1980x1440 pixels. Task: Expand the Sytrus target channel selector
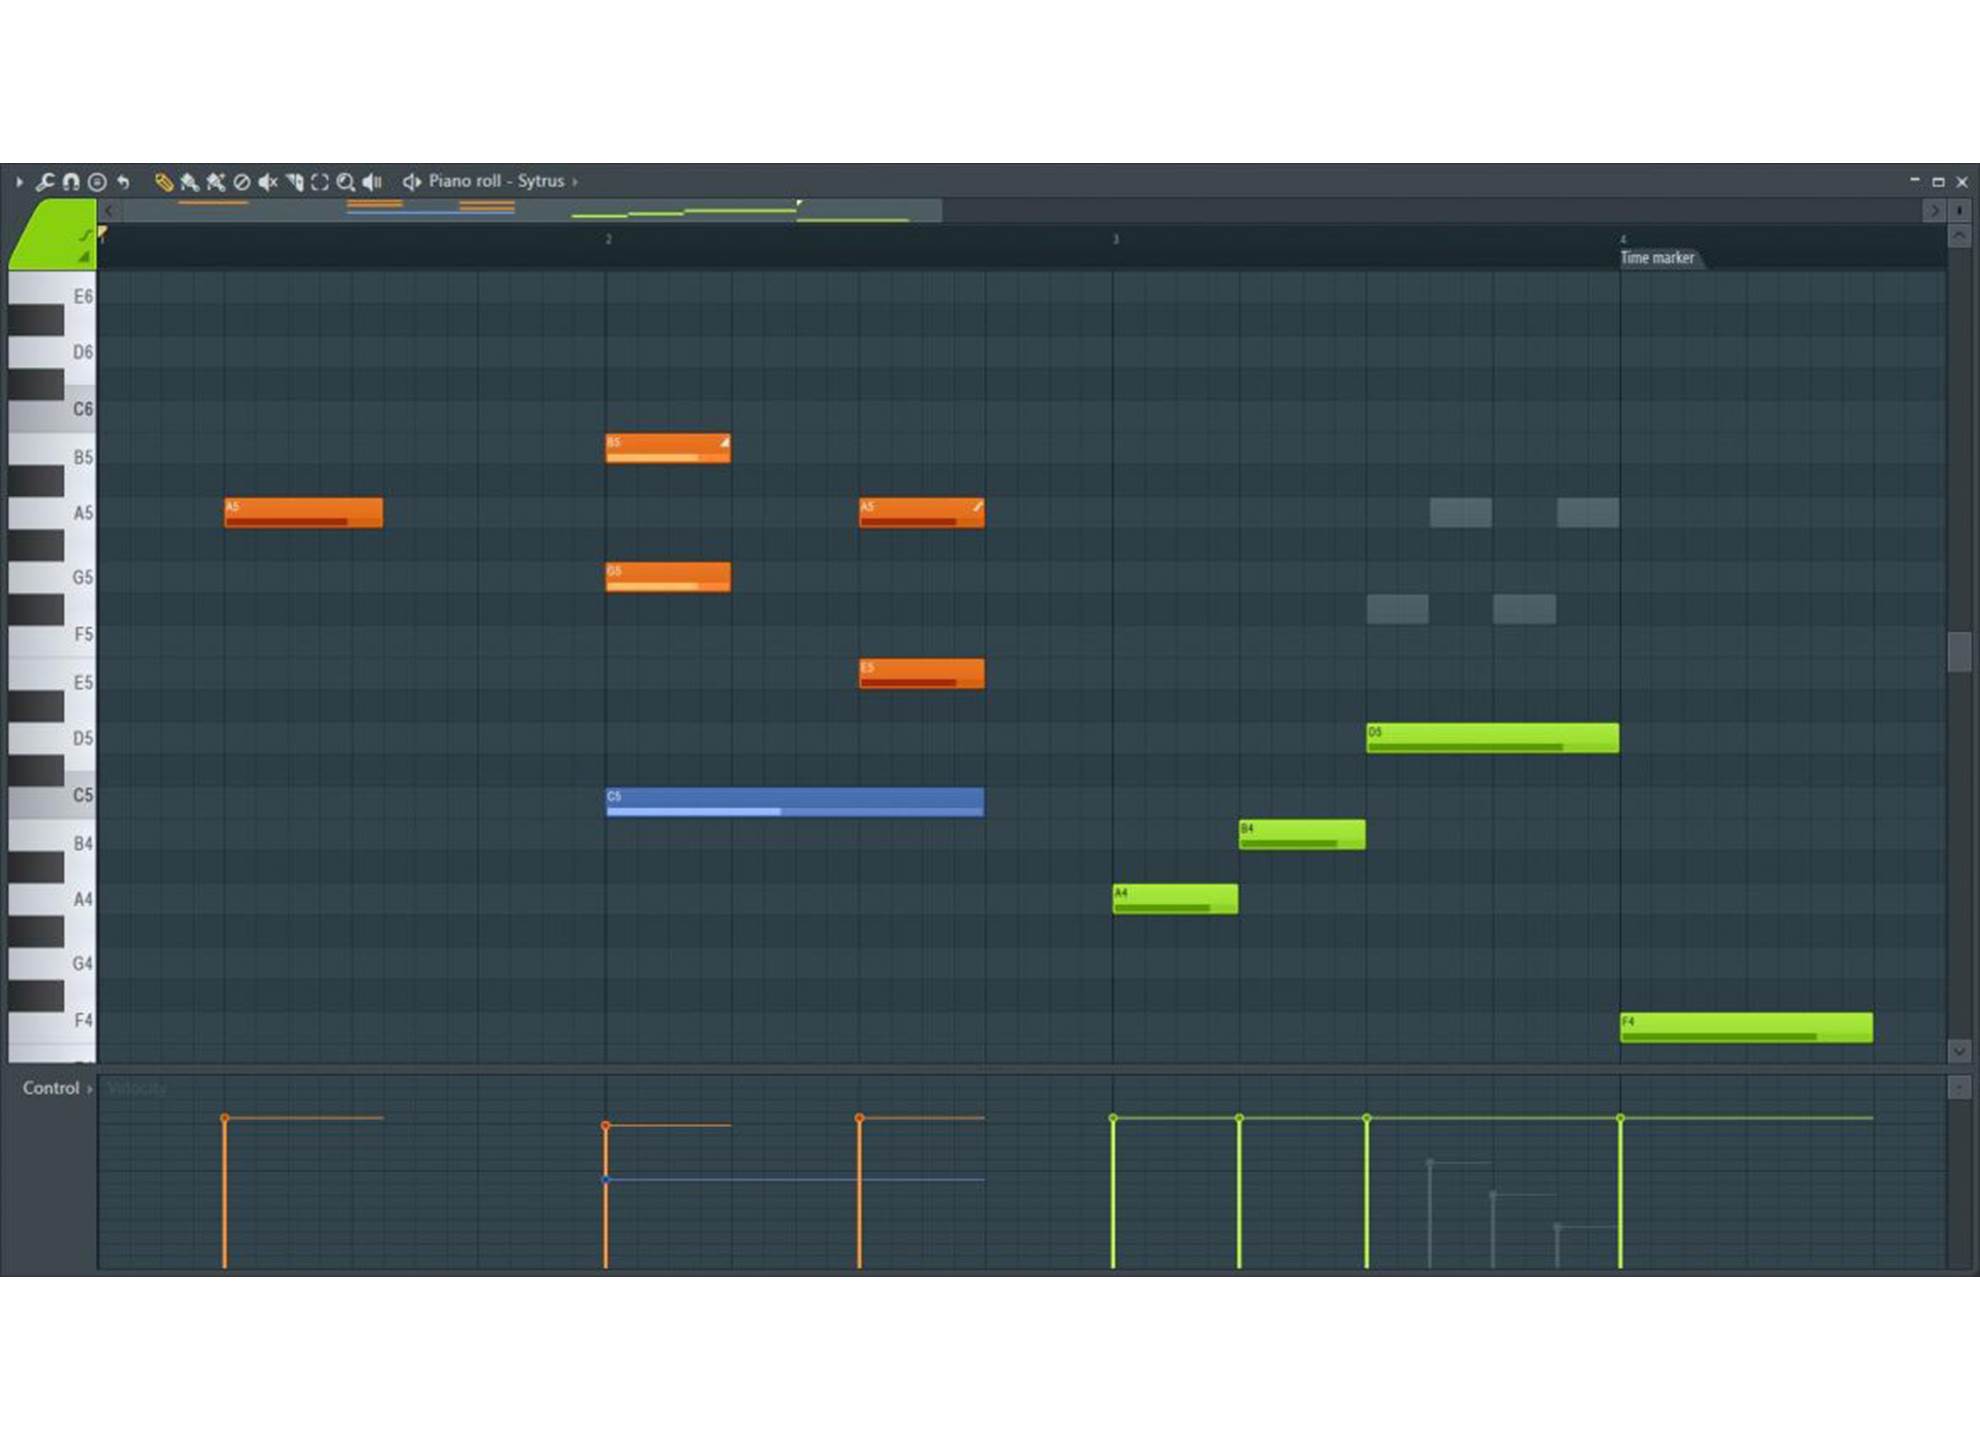click(575, 182)
